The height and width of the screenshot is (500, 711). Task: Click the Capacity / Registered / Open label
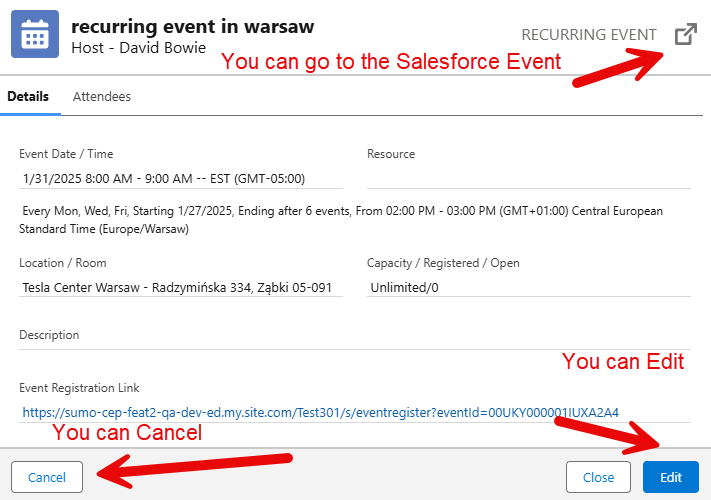tap(443, 263)
